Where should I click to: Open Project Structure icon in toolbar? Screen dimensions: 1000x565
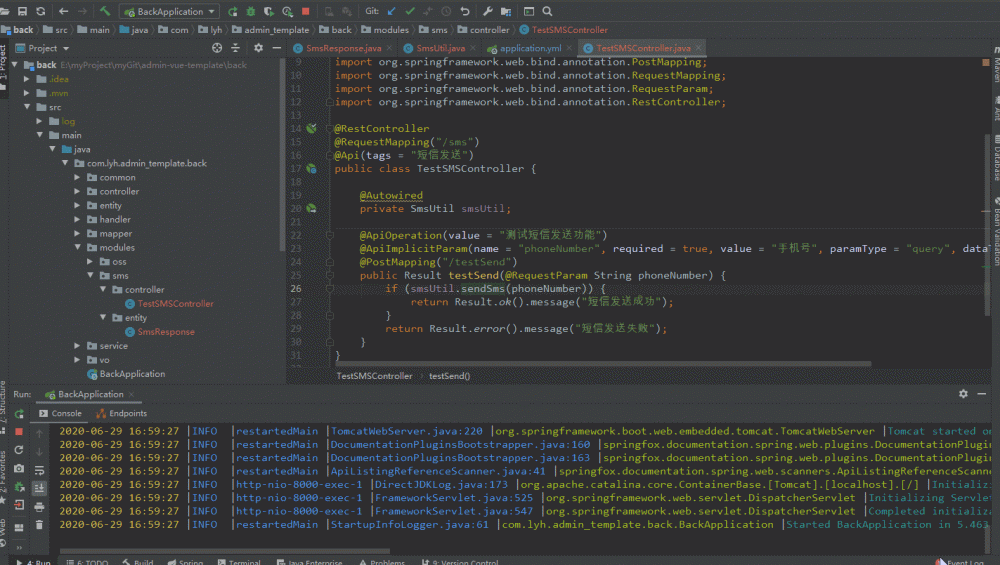[506, 11]
